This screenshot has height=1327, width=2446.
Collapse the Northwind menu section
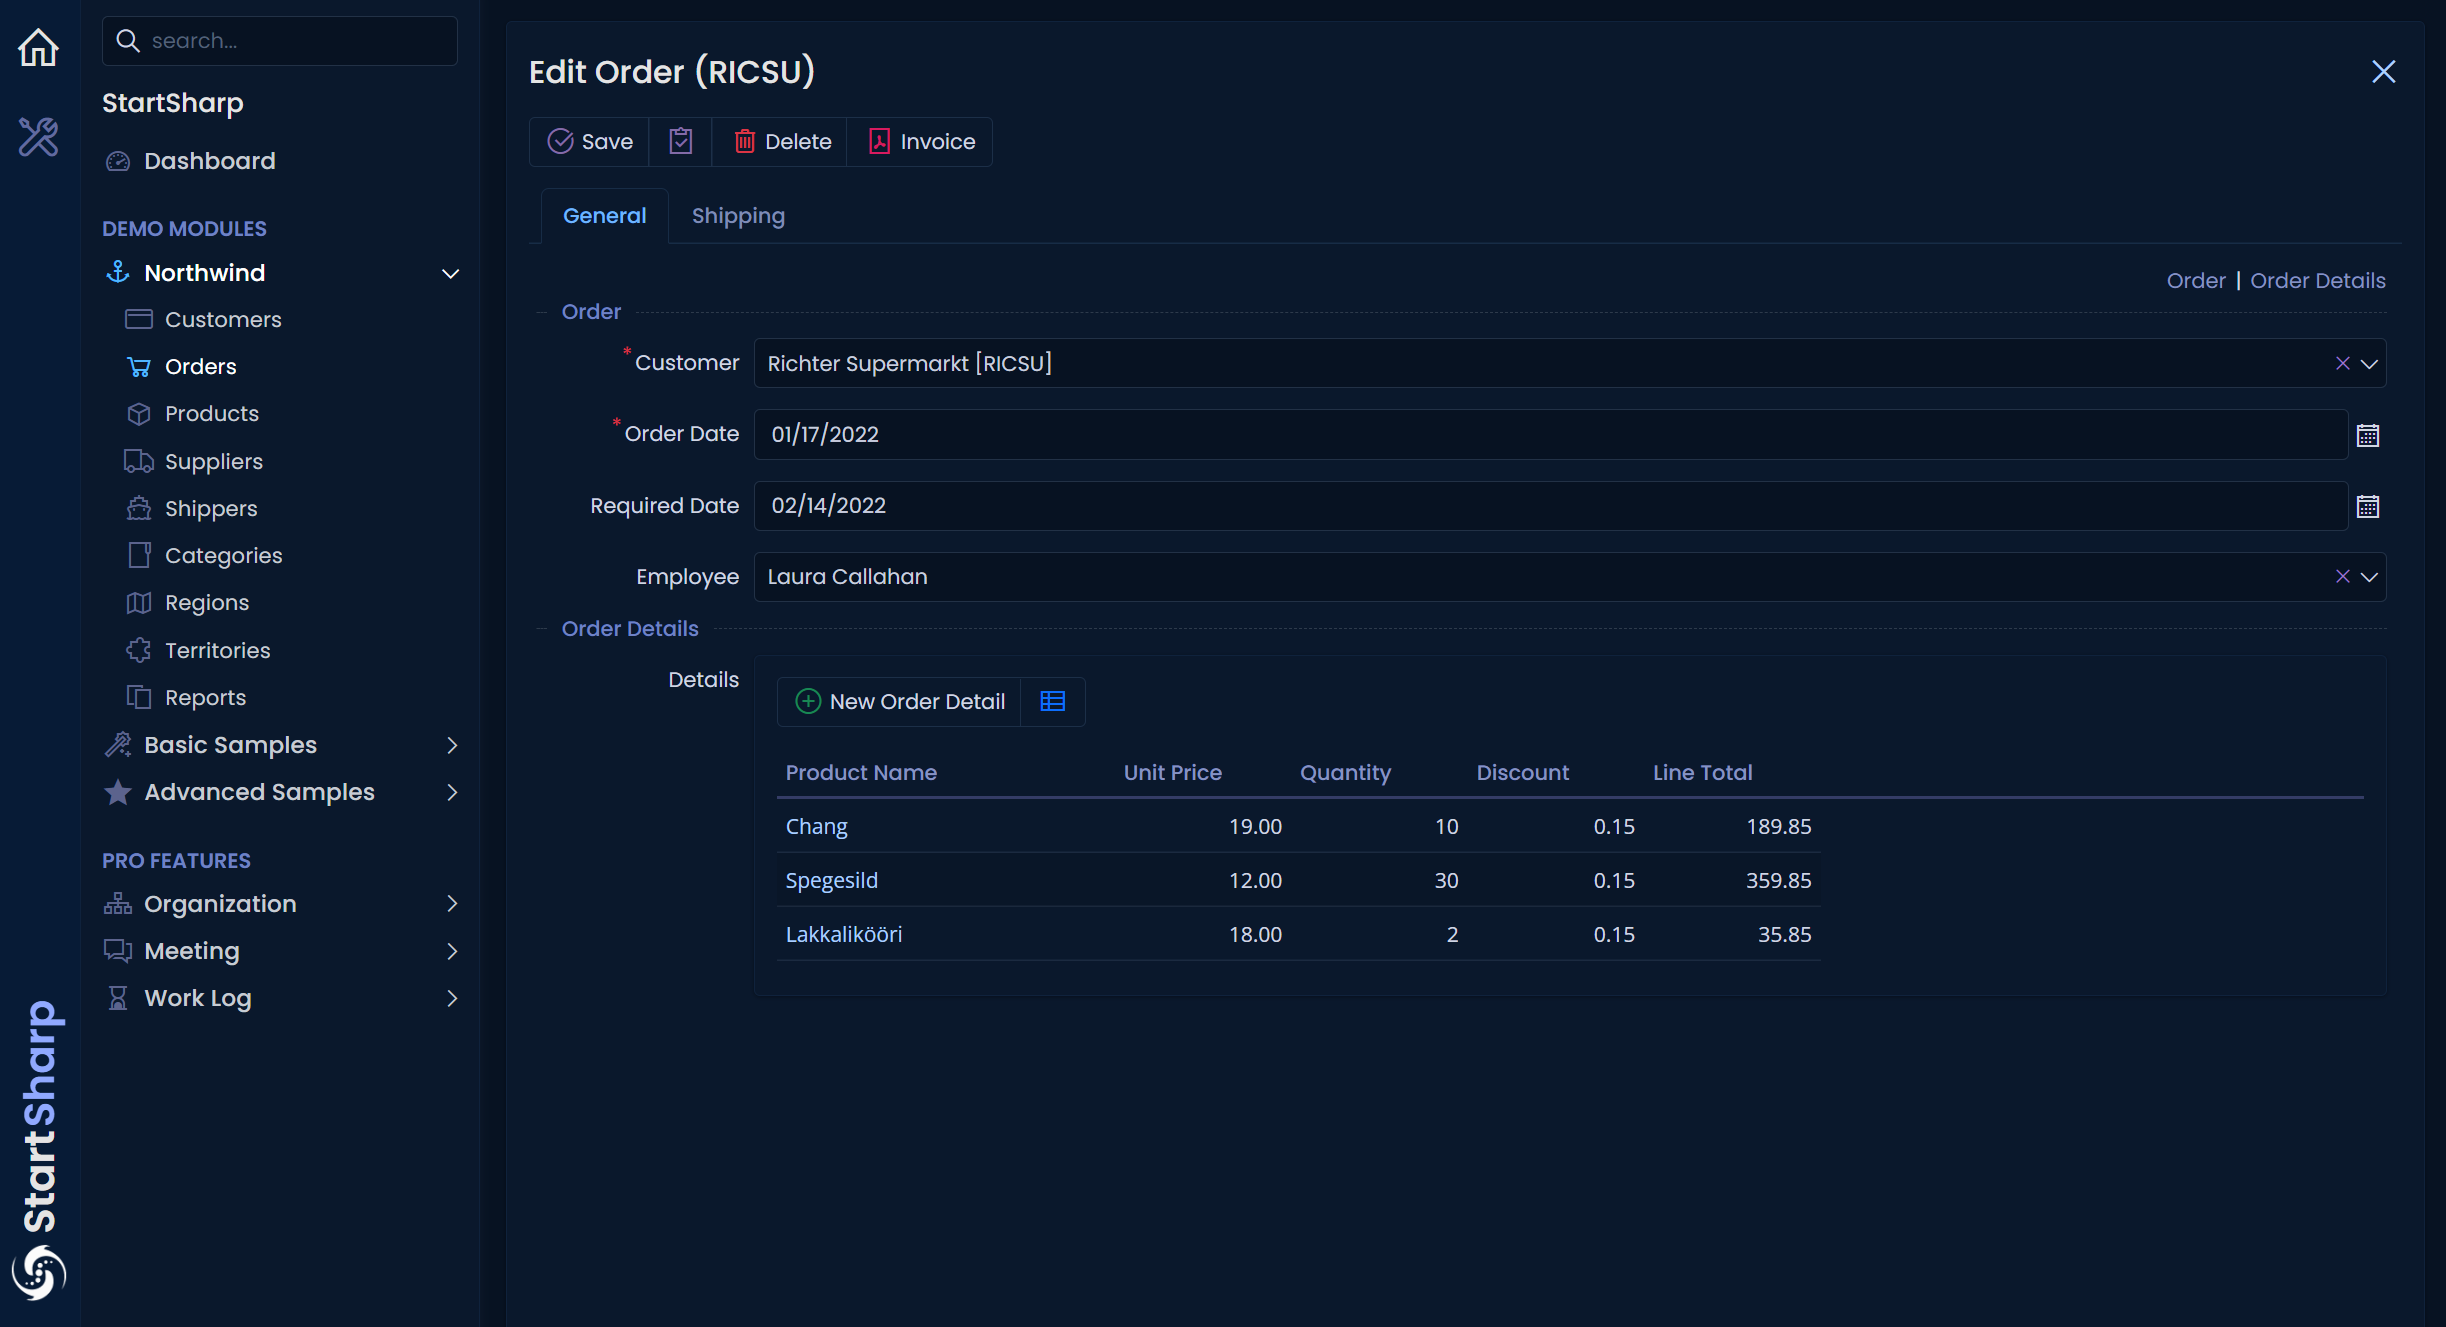click(x=450, y=273)
